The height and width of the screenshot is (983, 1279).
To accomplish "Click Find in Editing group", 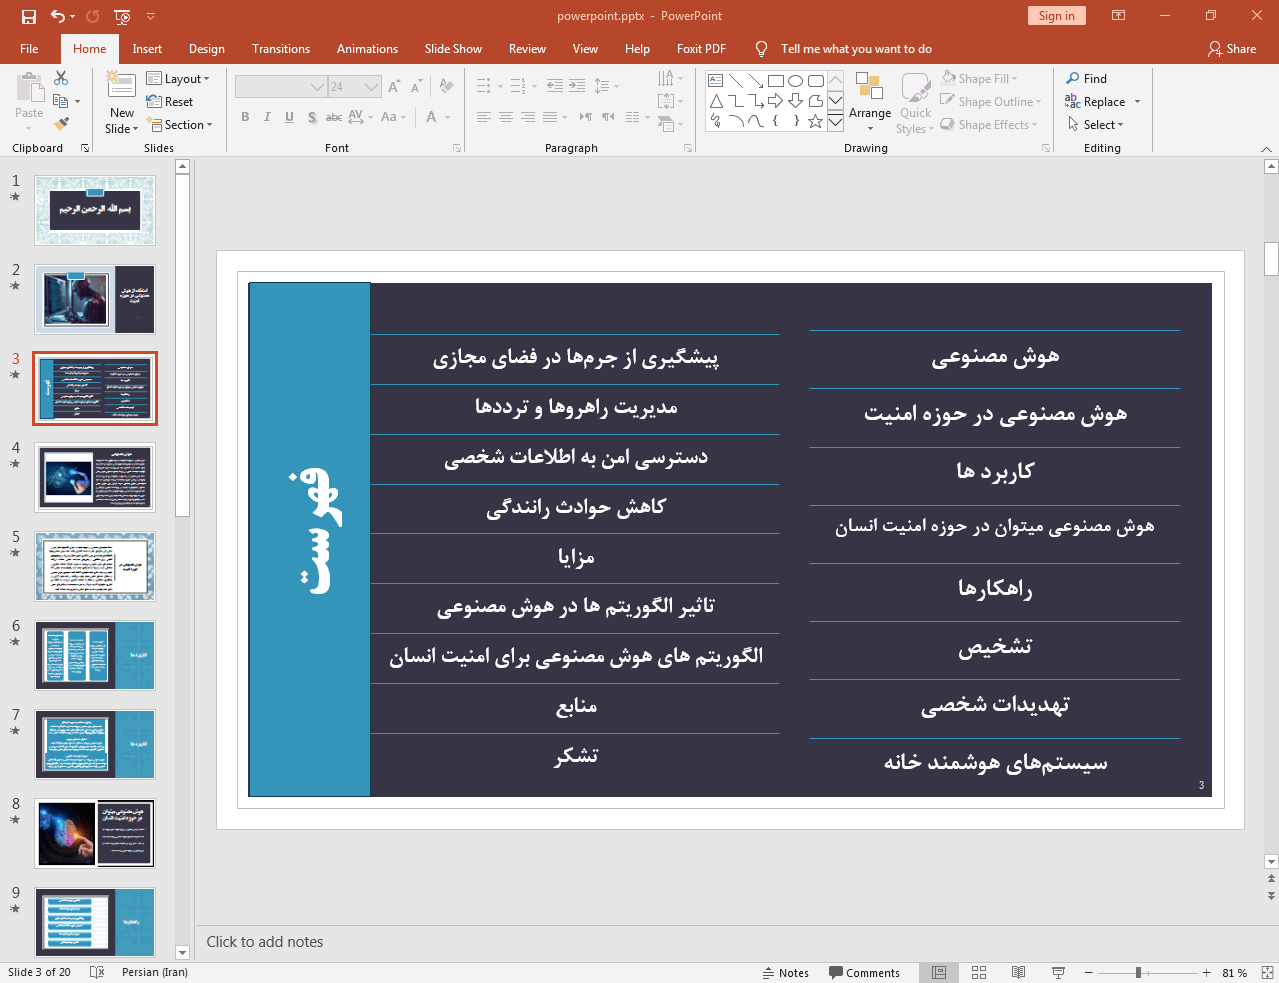I will click(1087, 79).
